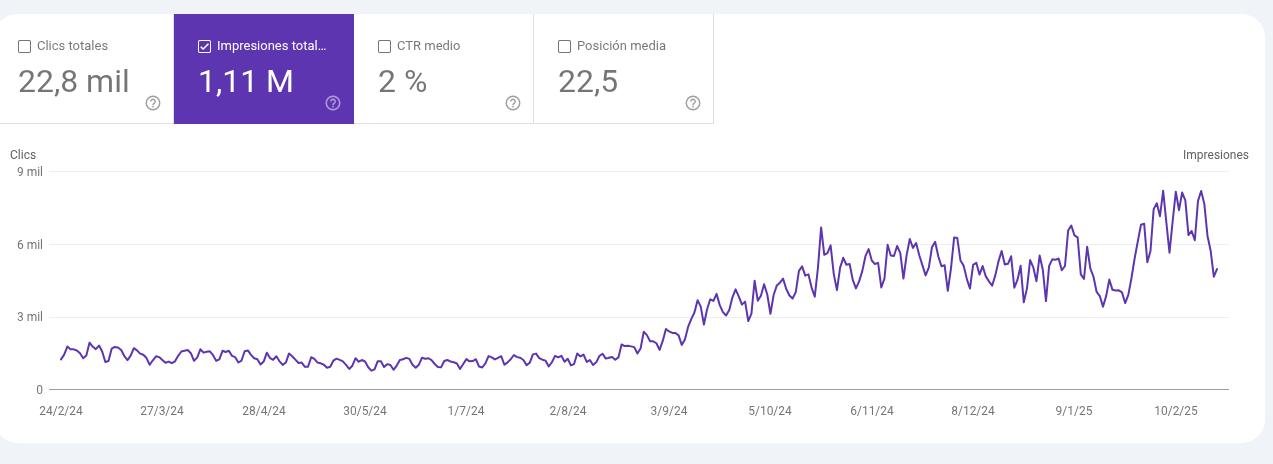
Task: Uncheck the Impresiones totales checkbox
Action: (205, 46)
